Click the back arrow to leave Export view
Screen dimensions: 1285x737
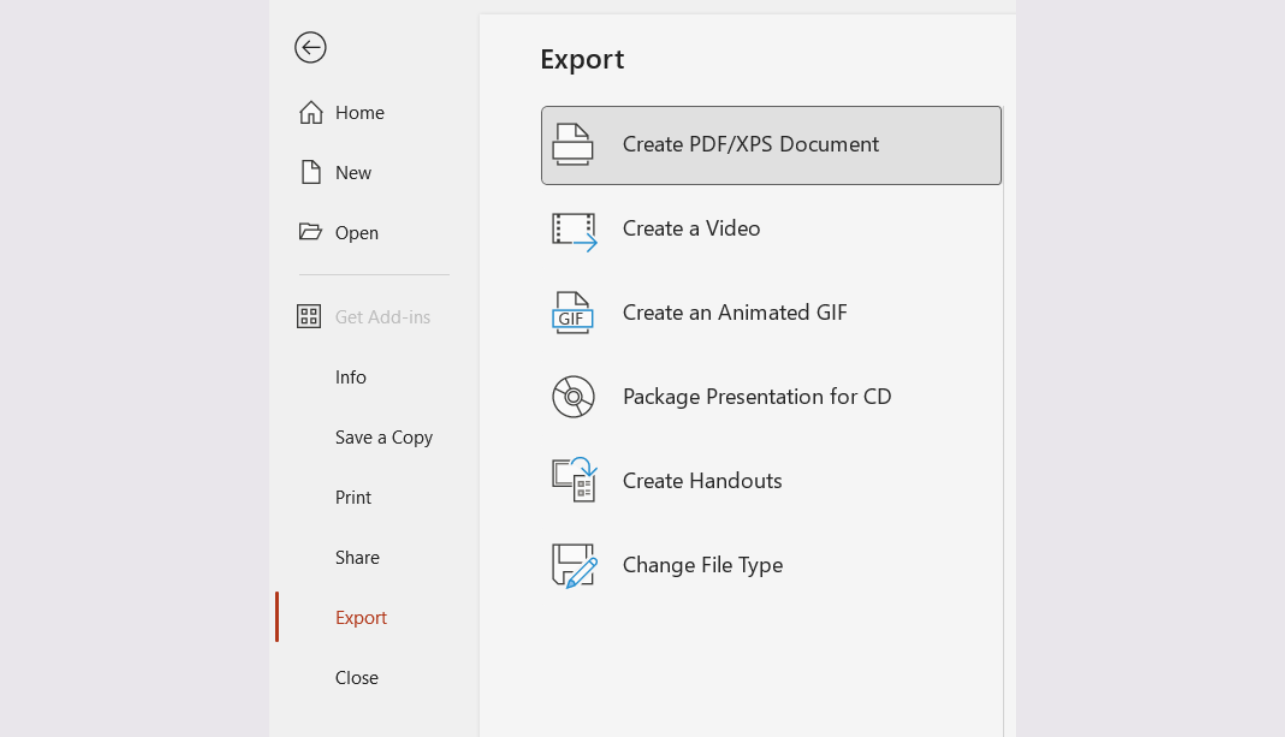(x=310, y=47)
